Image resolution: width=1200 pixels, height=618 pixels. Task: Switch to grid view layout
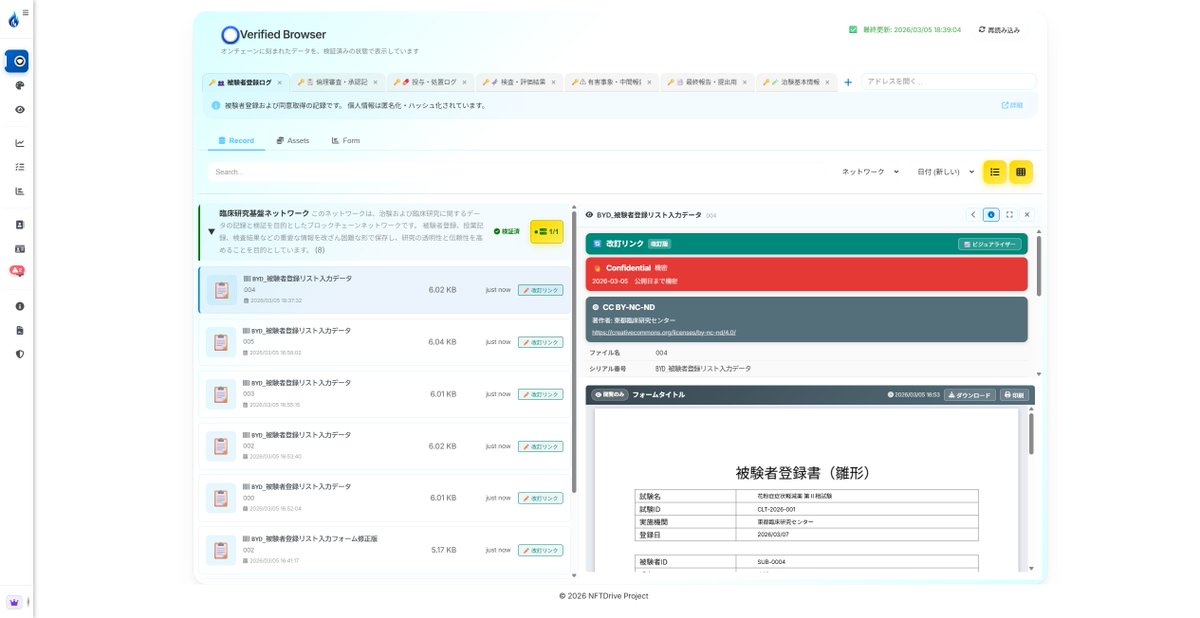tap(1021, 172)
